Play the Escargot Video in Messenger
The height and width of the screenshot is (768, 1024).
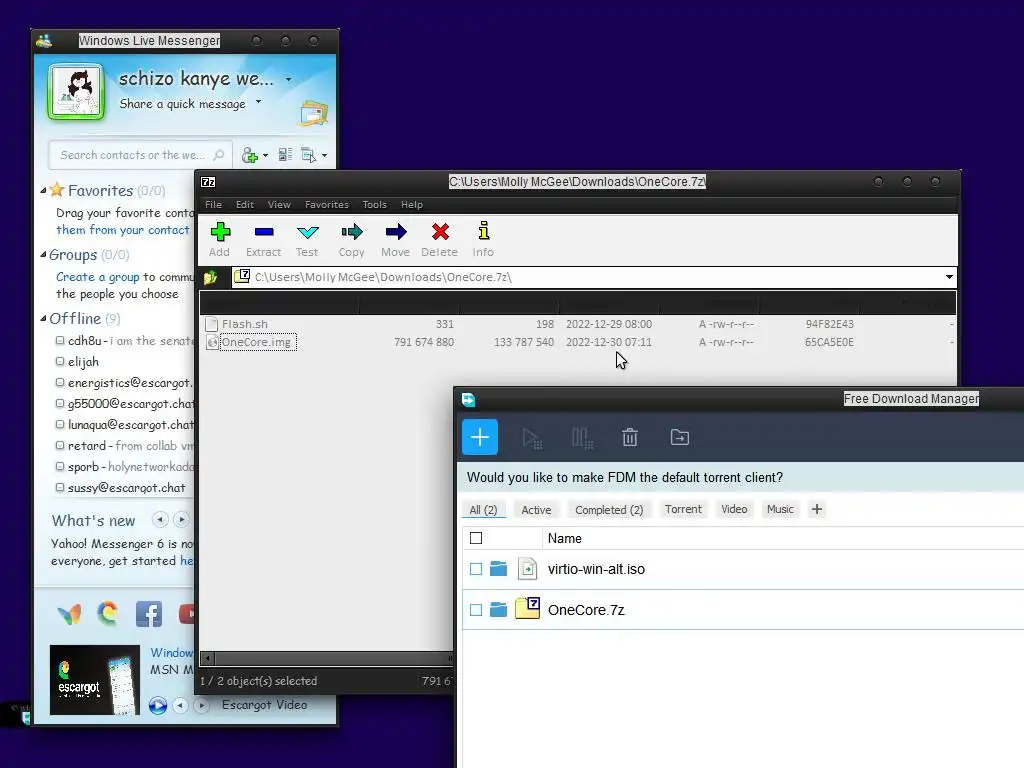[157, 705]
